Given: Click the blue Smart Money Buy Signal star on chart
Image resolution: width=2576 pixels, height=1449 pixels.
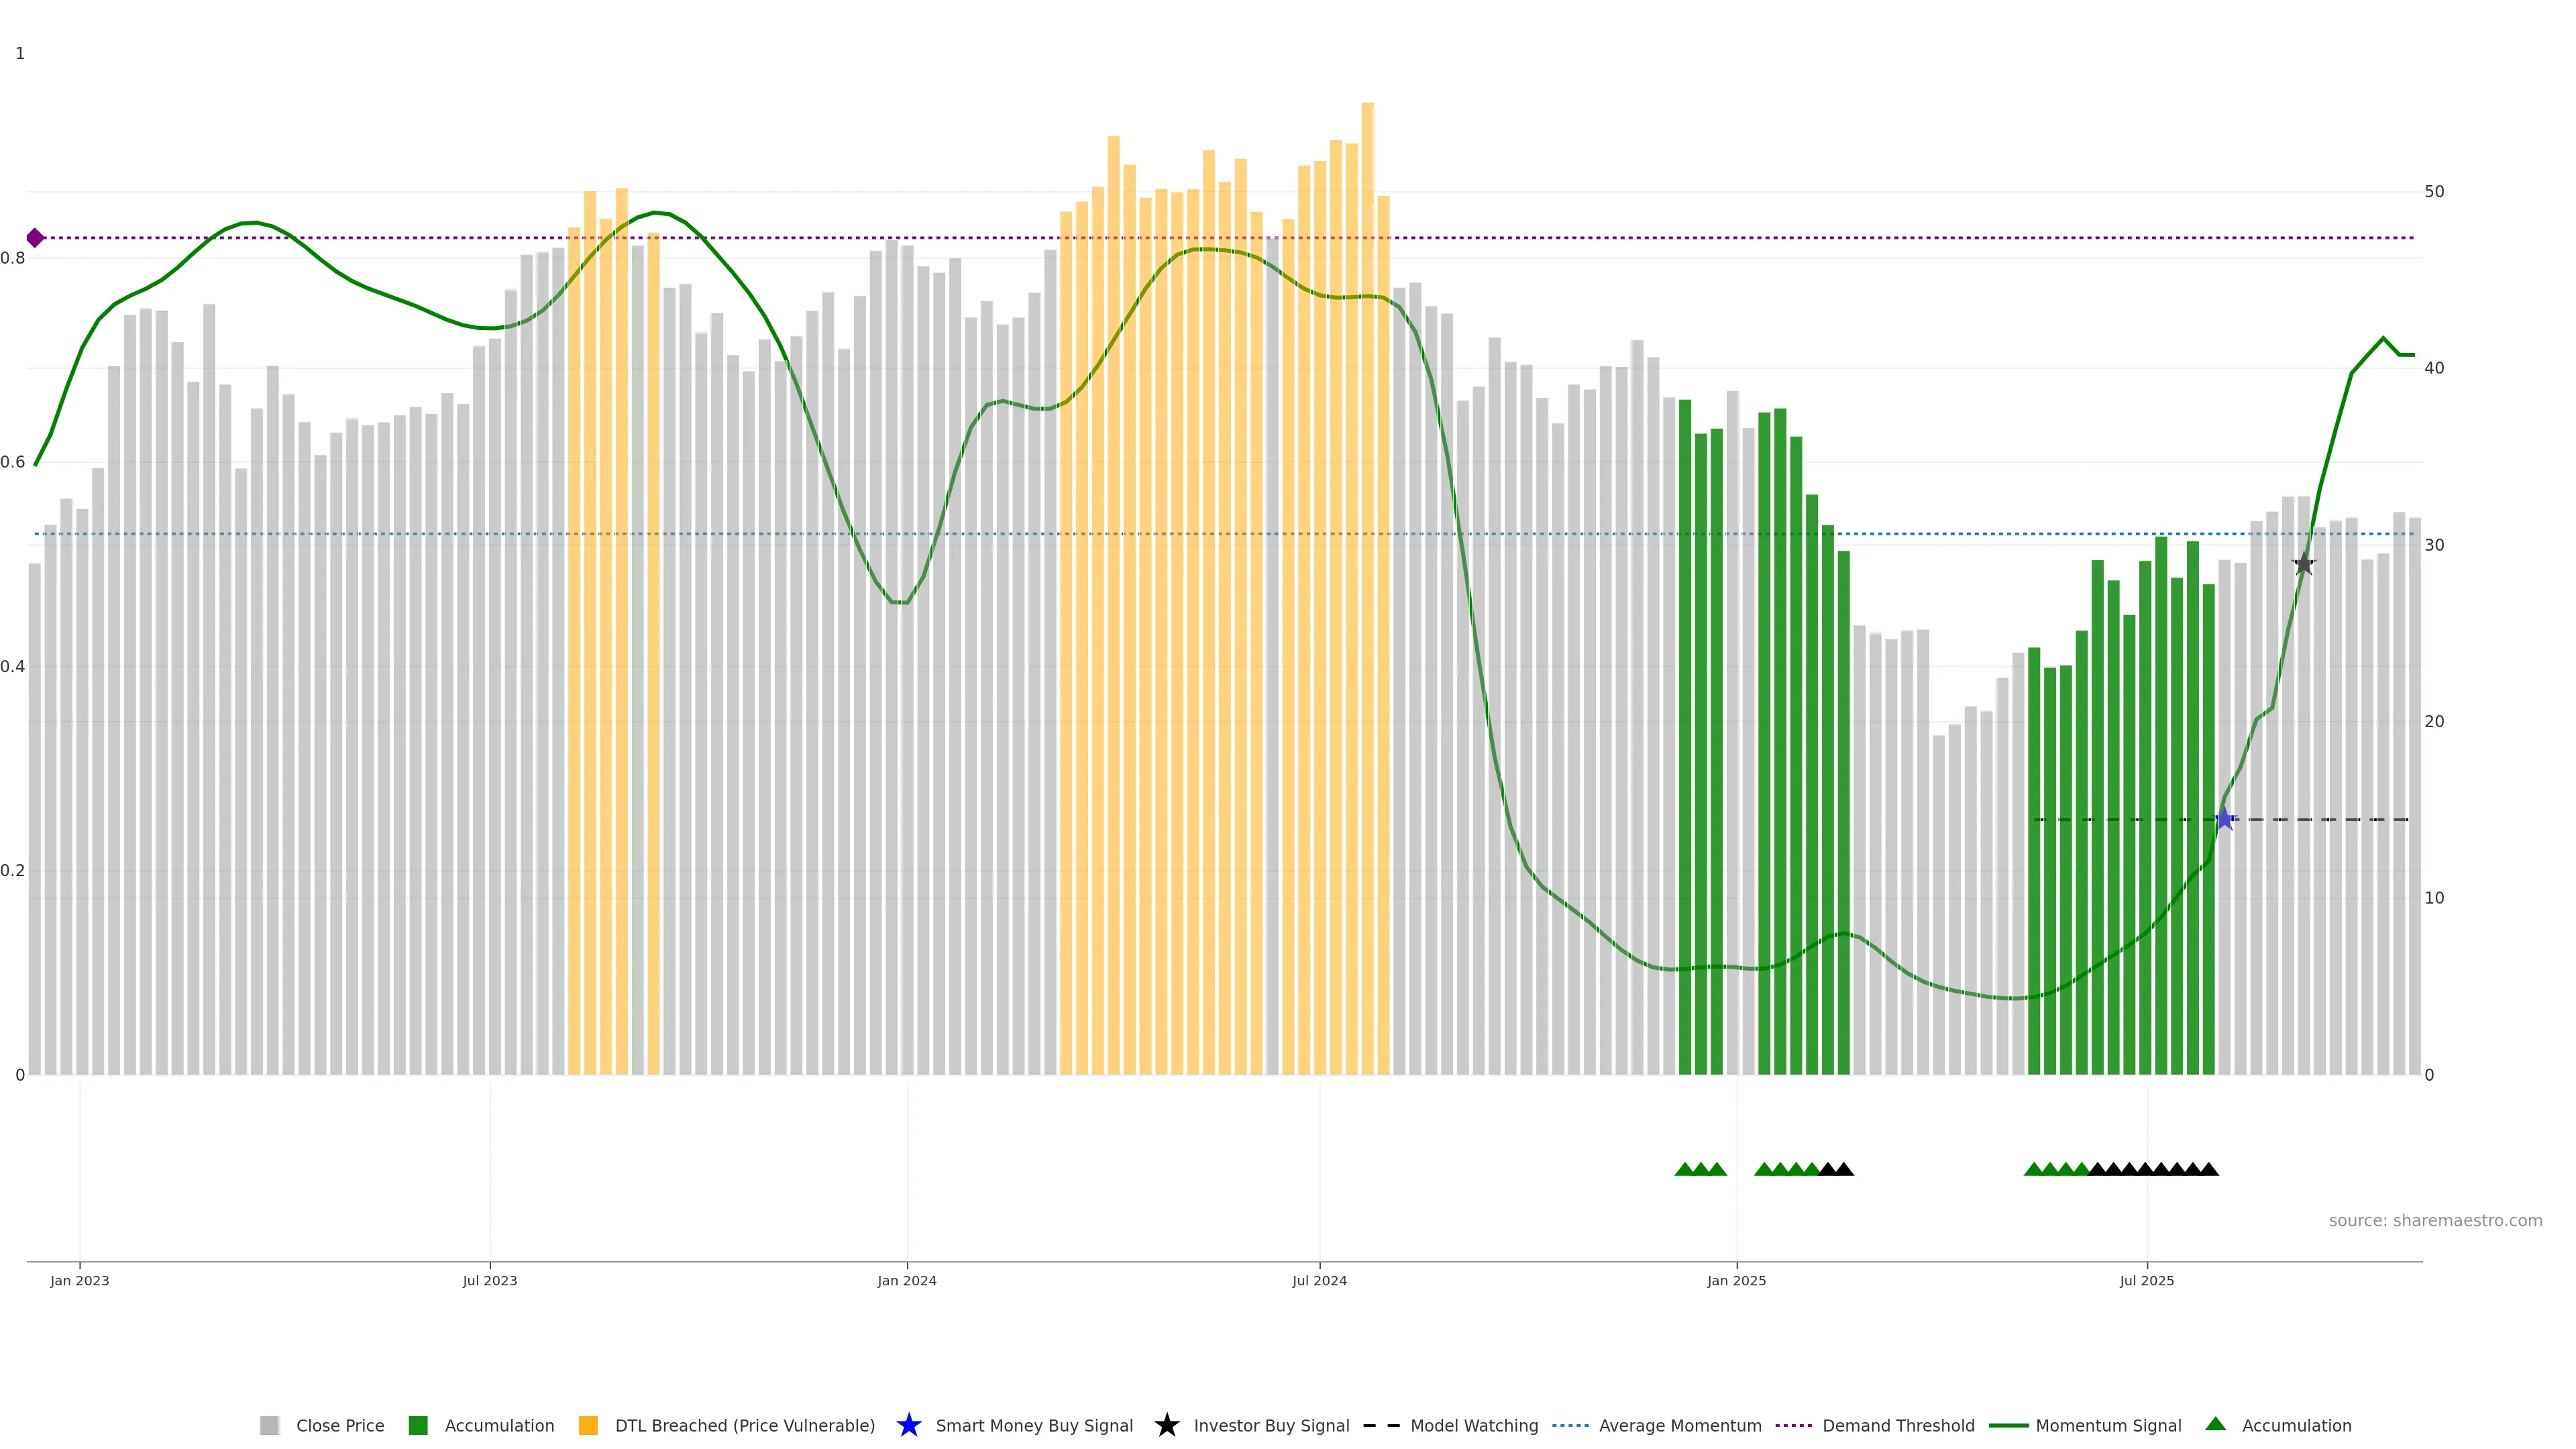Looking at the screenshot, I should tap(2224, 820).
